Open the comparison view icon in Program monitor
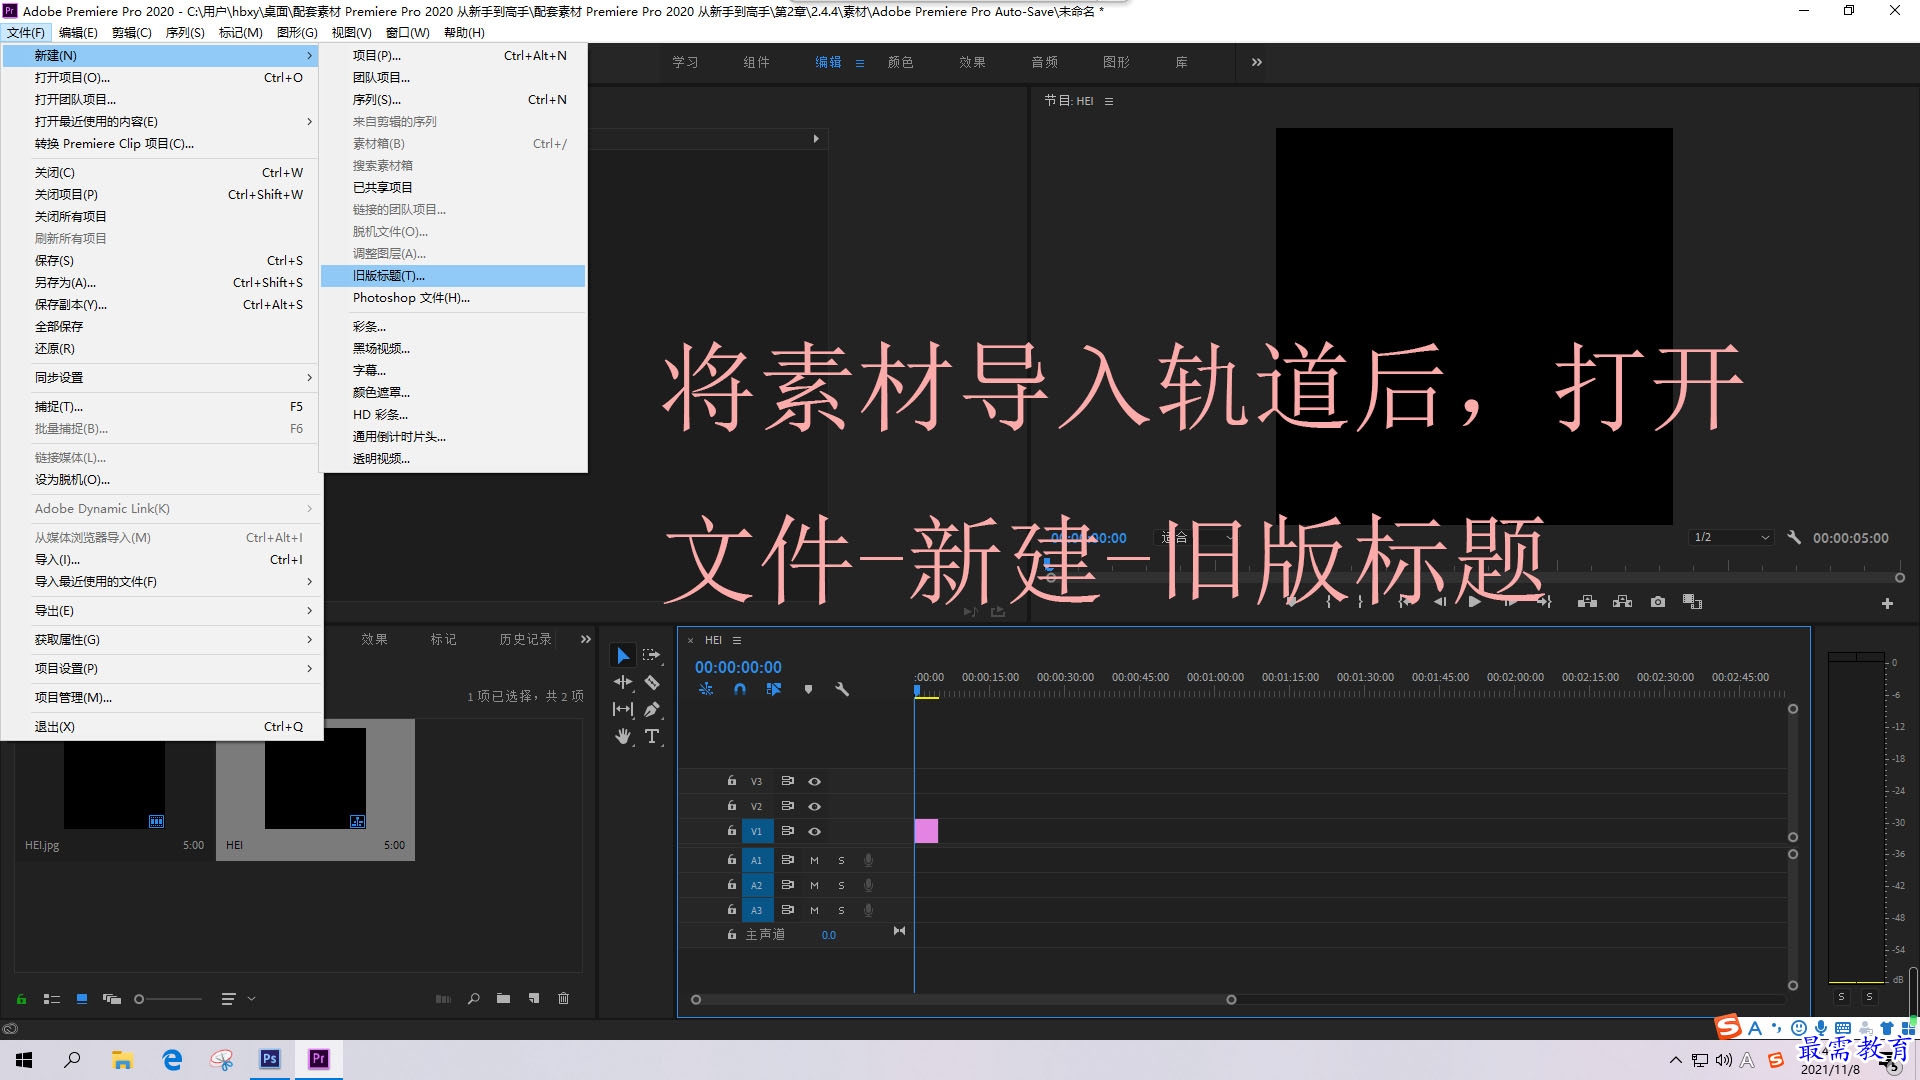 point(1692,602)
